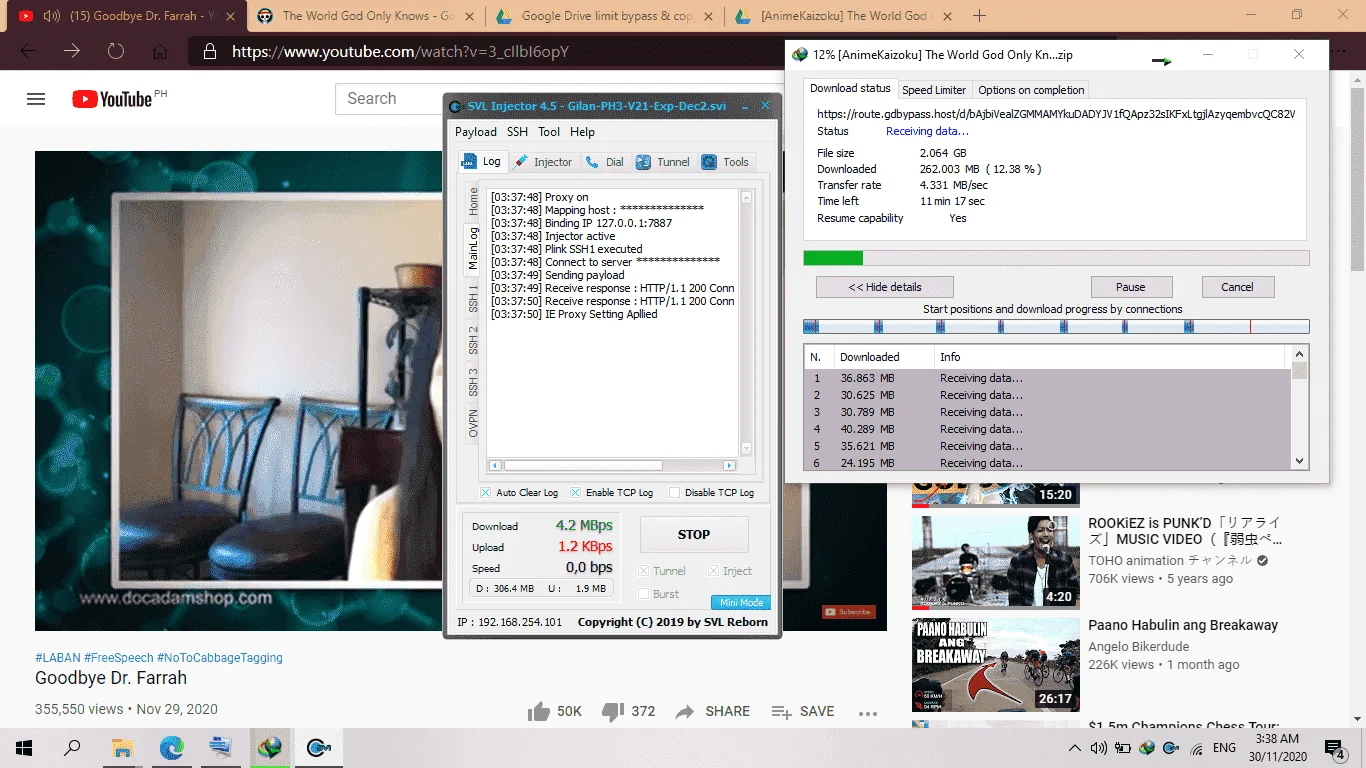Click the log horizontal scrollbar
Viewport: 1366px width, 768px height.
coord(612,466)
